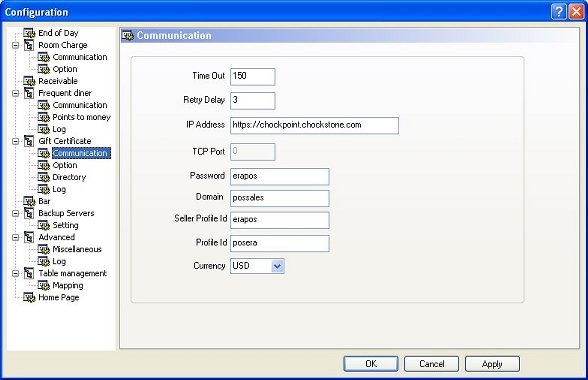Click icon beside Gift Certificate Log
Viewport: 588px width, 380px height.
point(44,189)
